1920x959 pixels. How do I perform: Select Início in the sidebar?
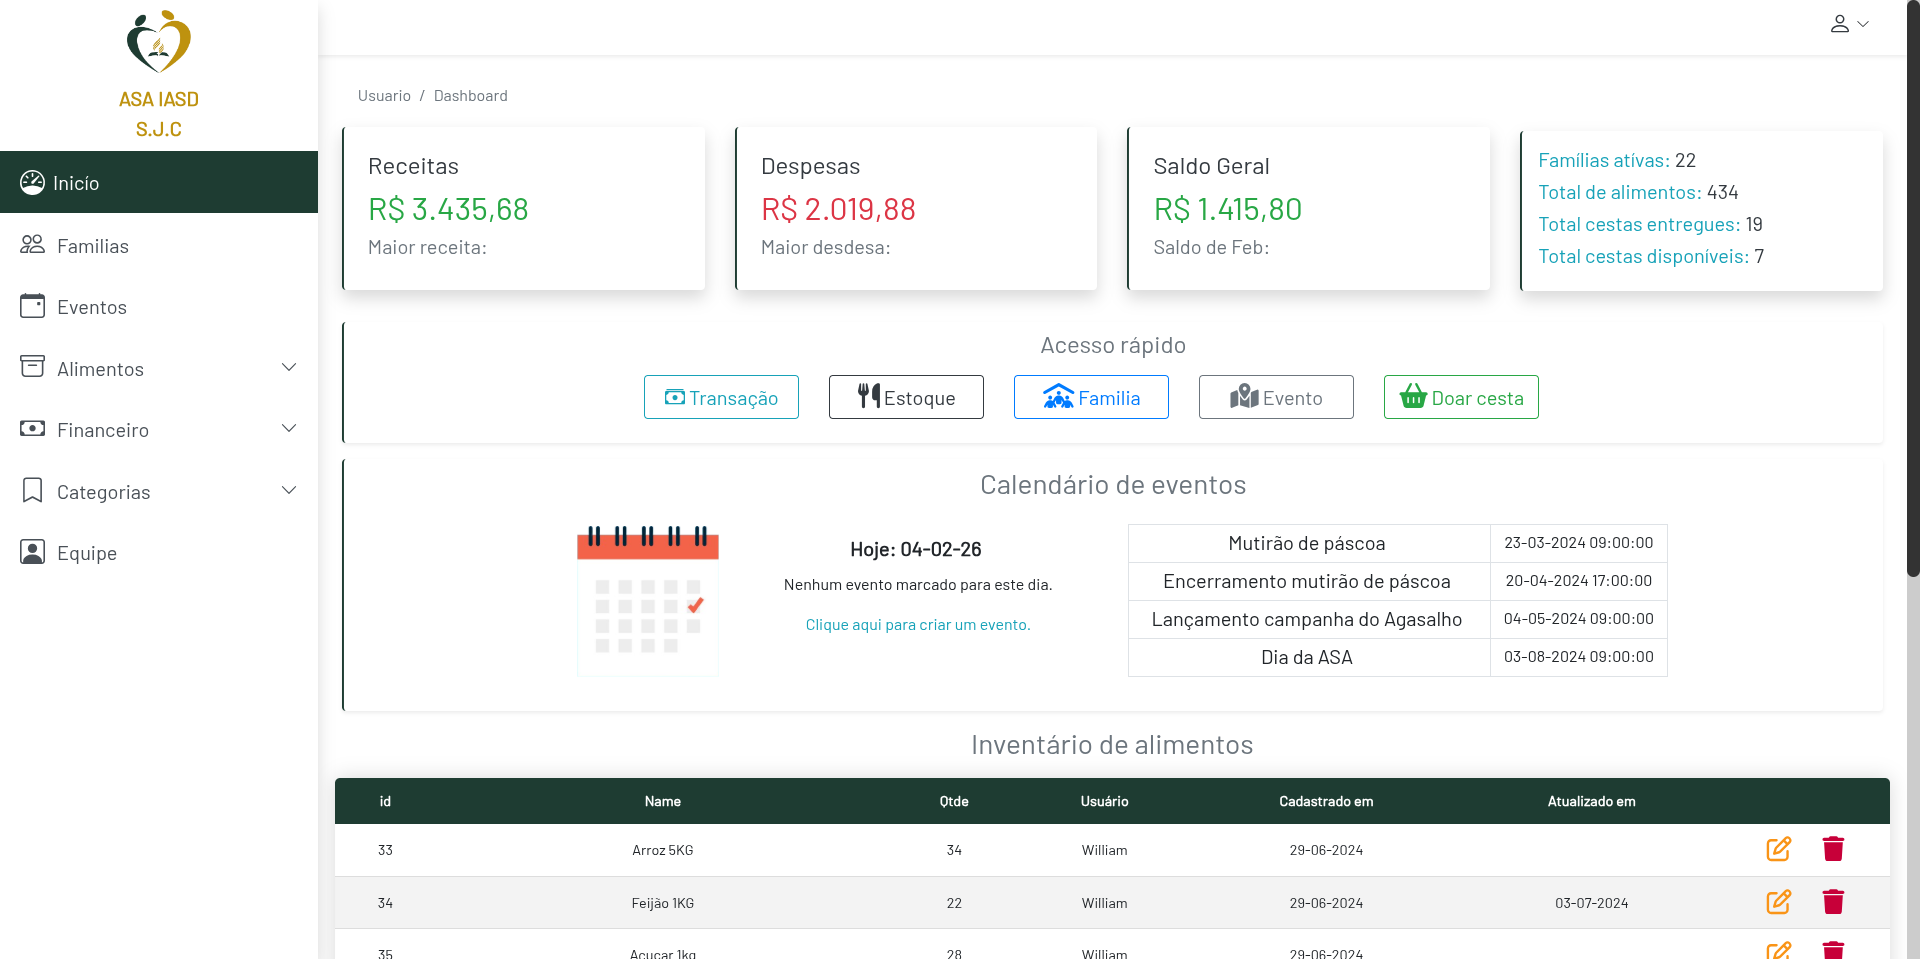click(76, 183)
